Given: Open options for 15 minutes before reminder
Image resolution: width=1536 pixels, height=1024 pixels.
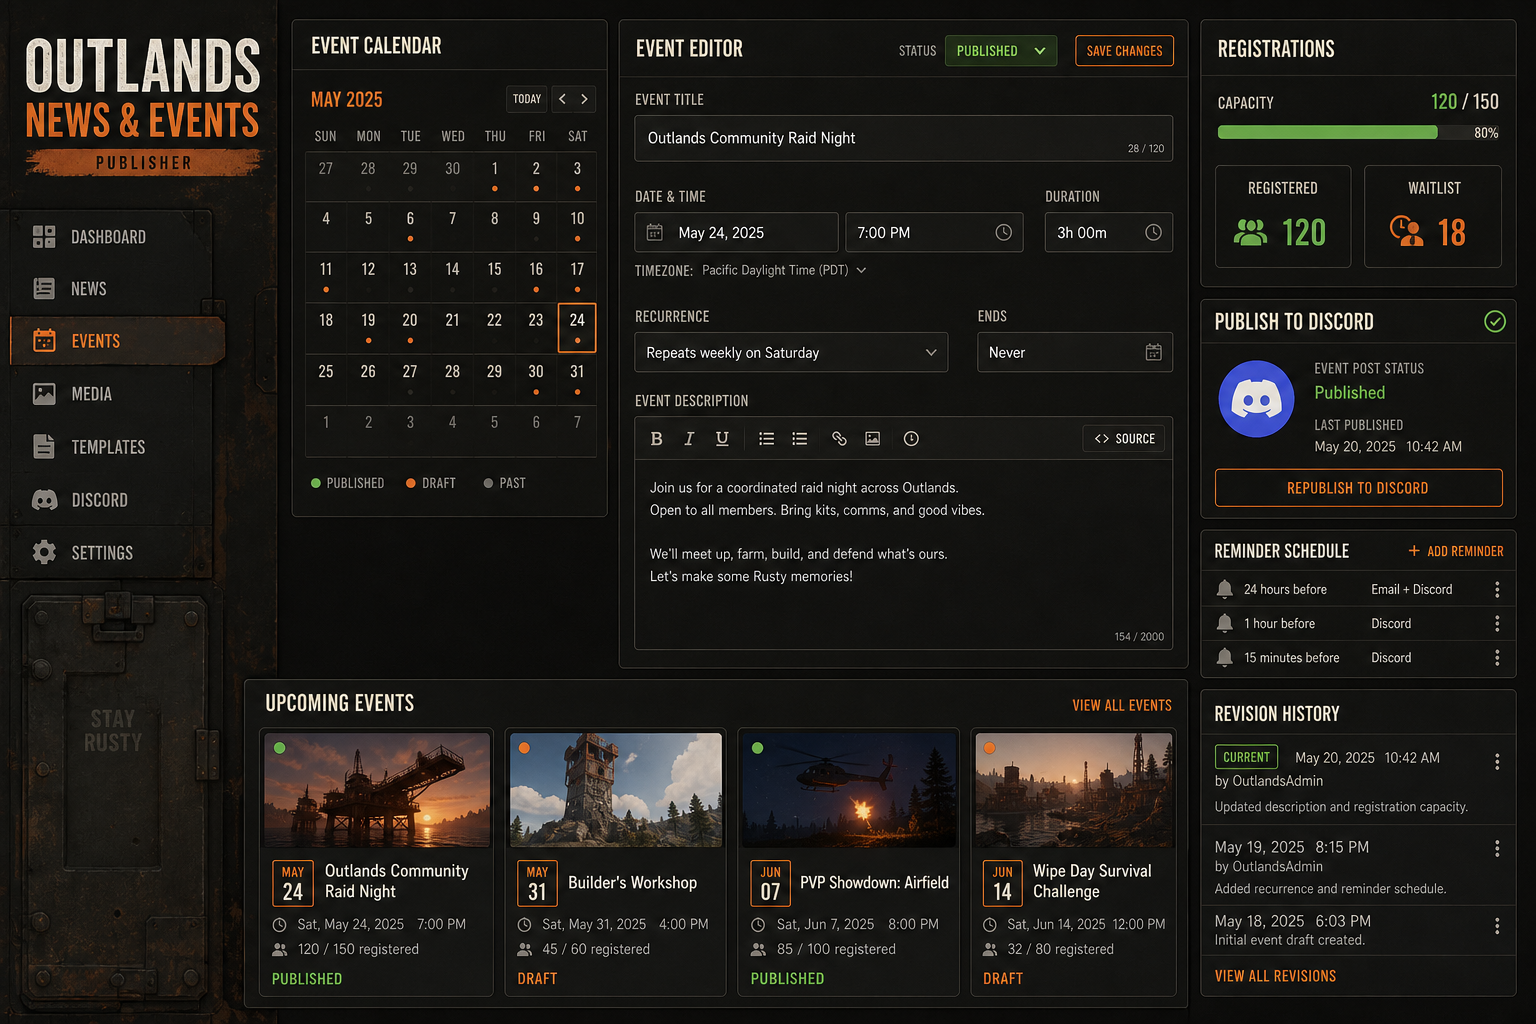Looking at the screenshot, I should (x=1497, y=658).
